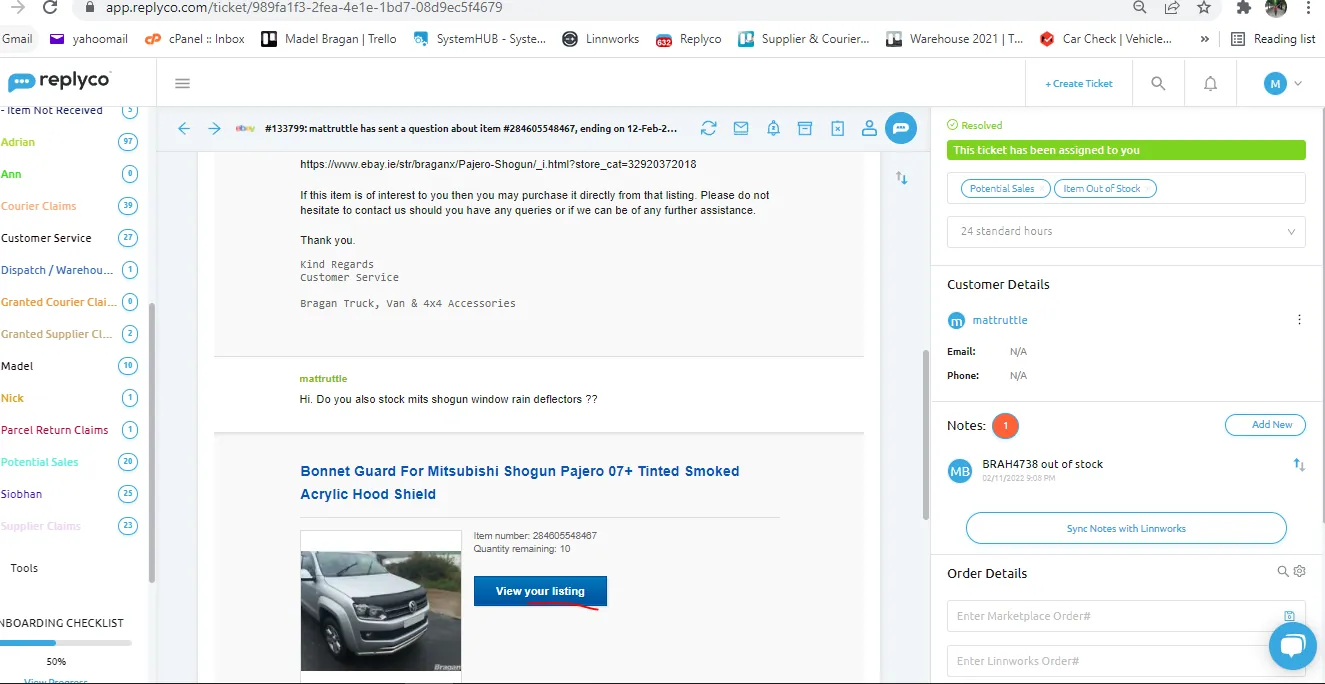Image resolution: width=1325 pixels, height=684 pixels.
Task: Open notifications bell in header
Action: coord(1210,83)
